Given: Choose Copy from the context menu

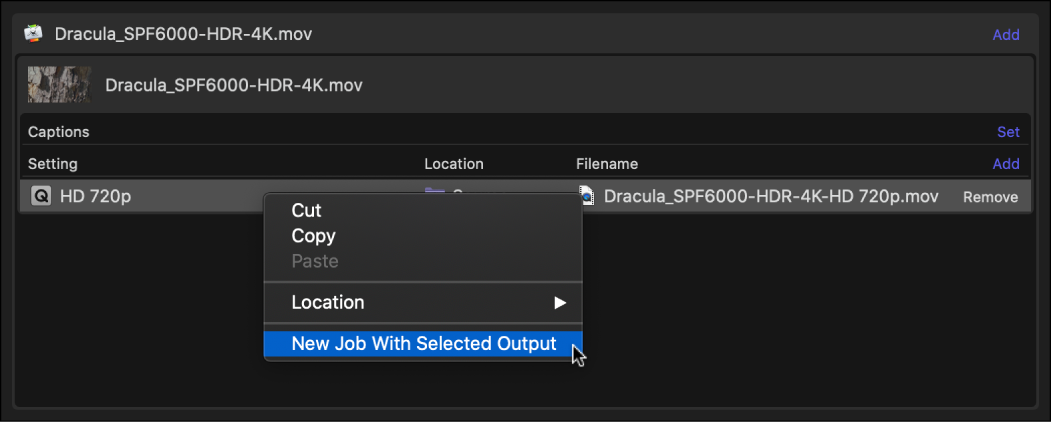Looking at the screenshot, I should click(313, 236).
